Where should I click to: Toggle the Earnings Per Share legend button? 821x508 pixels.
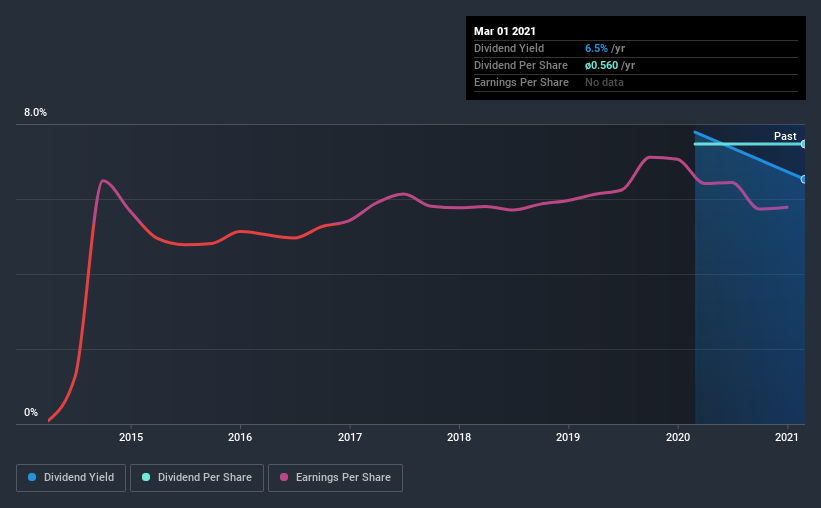tap(335, 478)
